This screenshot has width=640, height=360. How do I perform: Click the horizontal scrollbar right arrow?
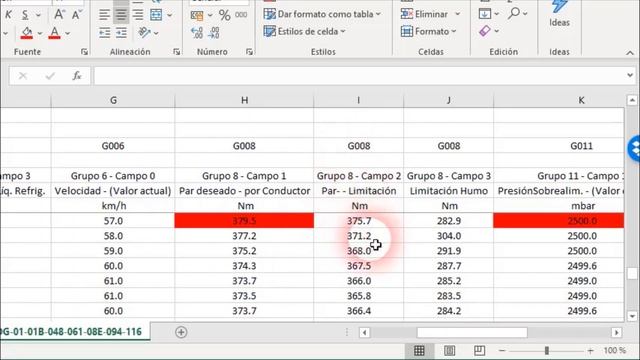tap(616, 333)
